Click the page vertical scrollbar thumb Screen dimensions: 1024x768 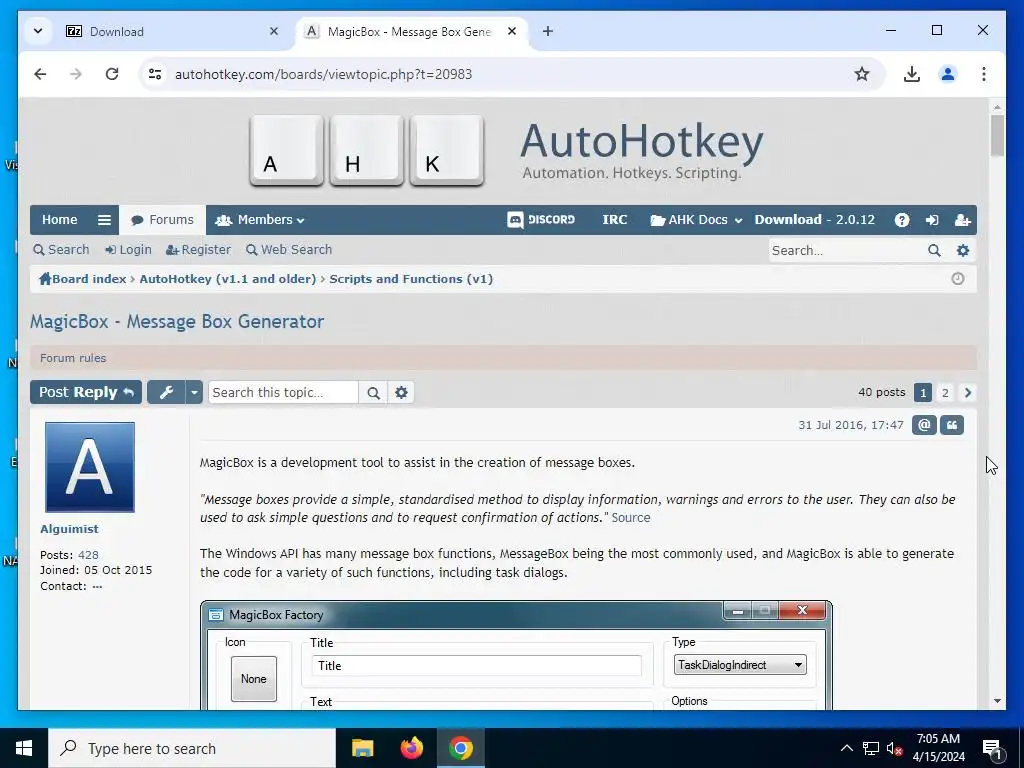pyautogui.click(x=997, y=135)
